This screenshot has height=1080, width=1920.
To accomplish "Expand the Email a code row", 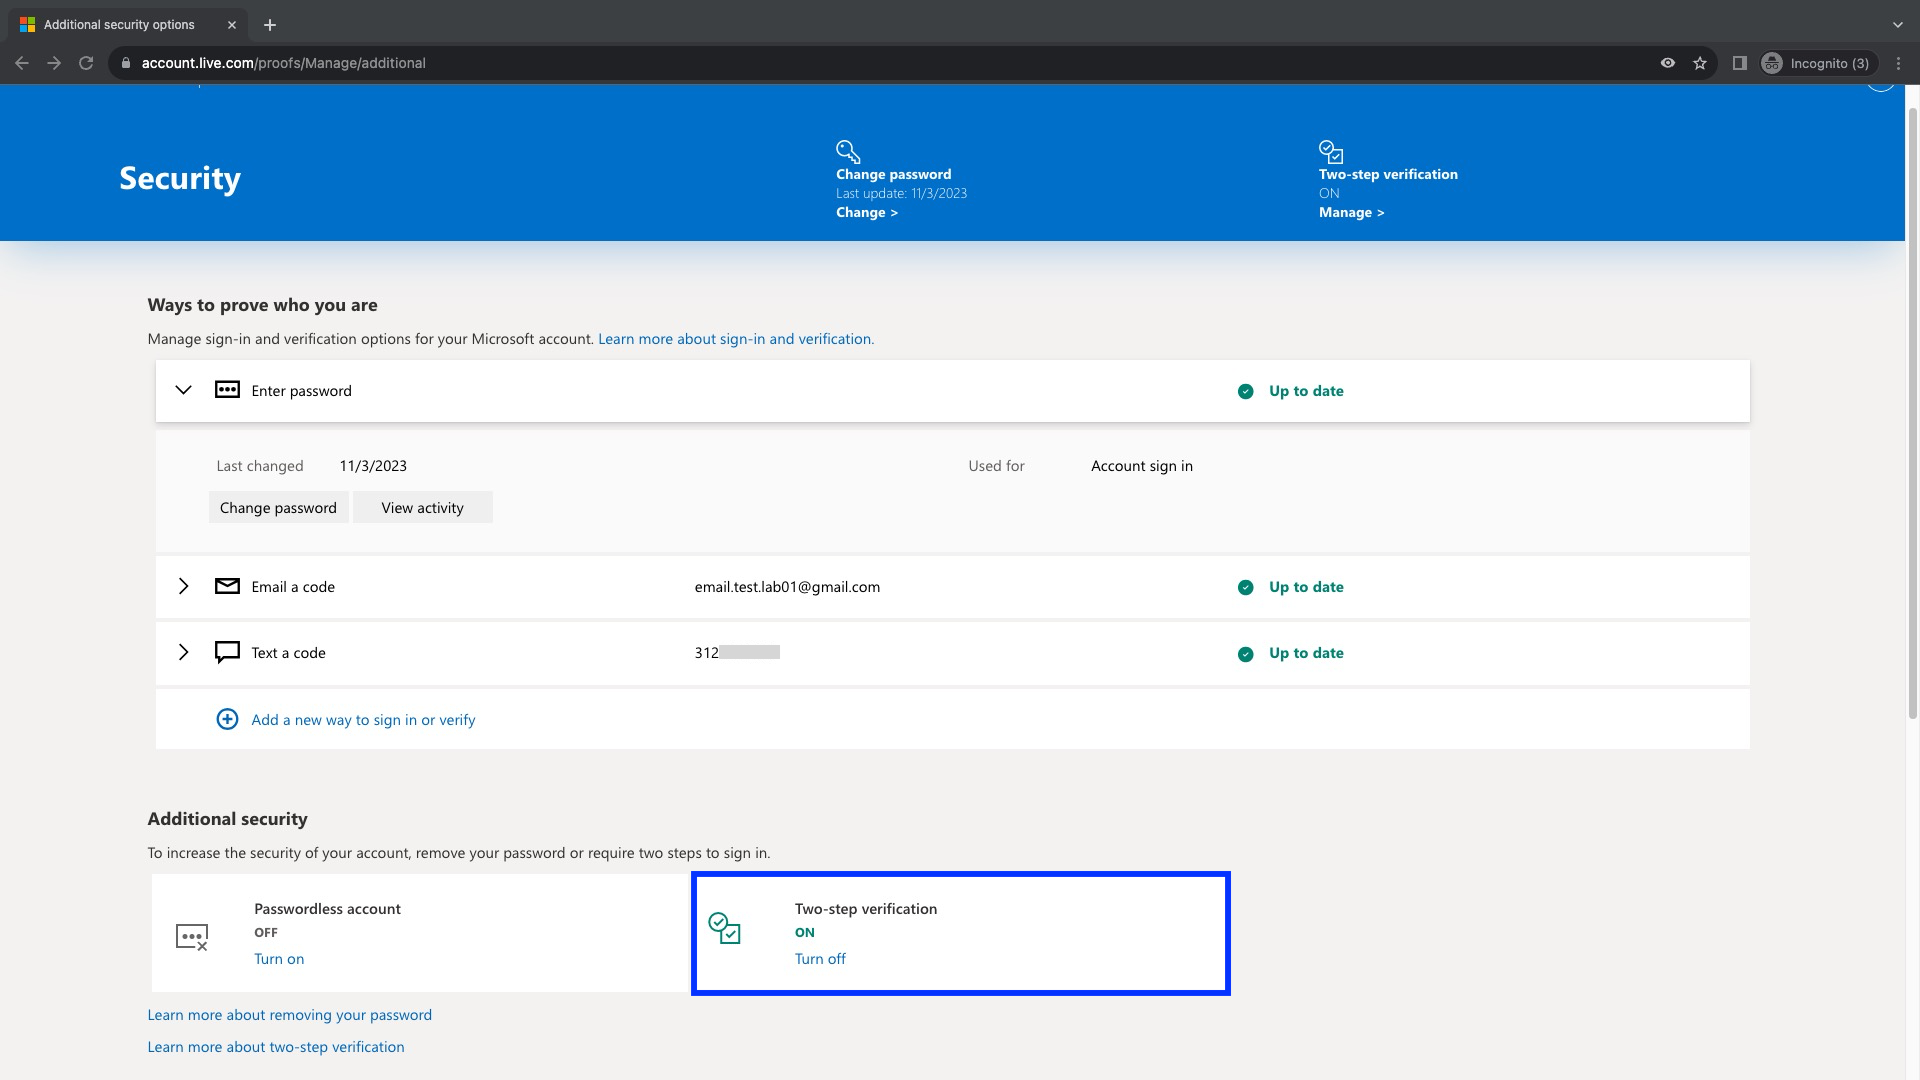I will pyautogui.click(x=183, y=586).
